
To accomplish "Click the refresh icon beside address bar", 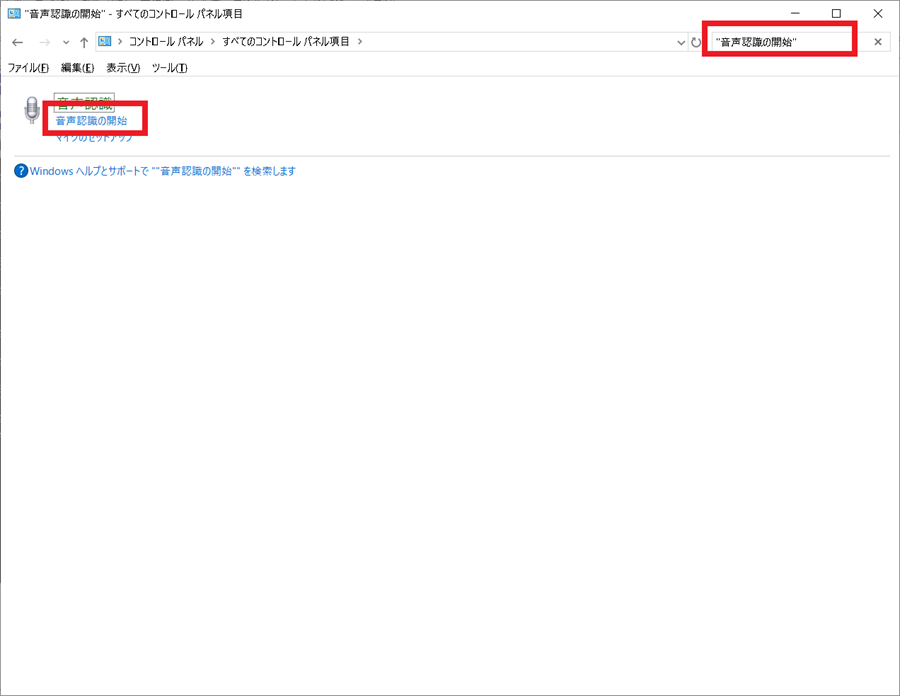I will [696, 42].
